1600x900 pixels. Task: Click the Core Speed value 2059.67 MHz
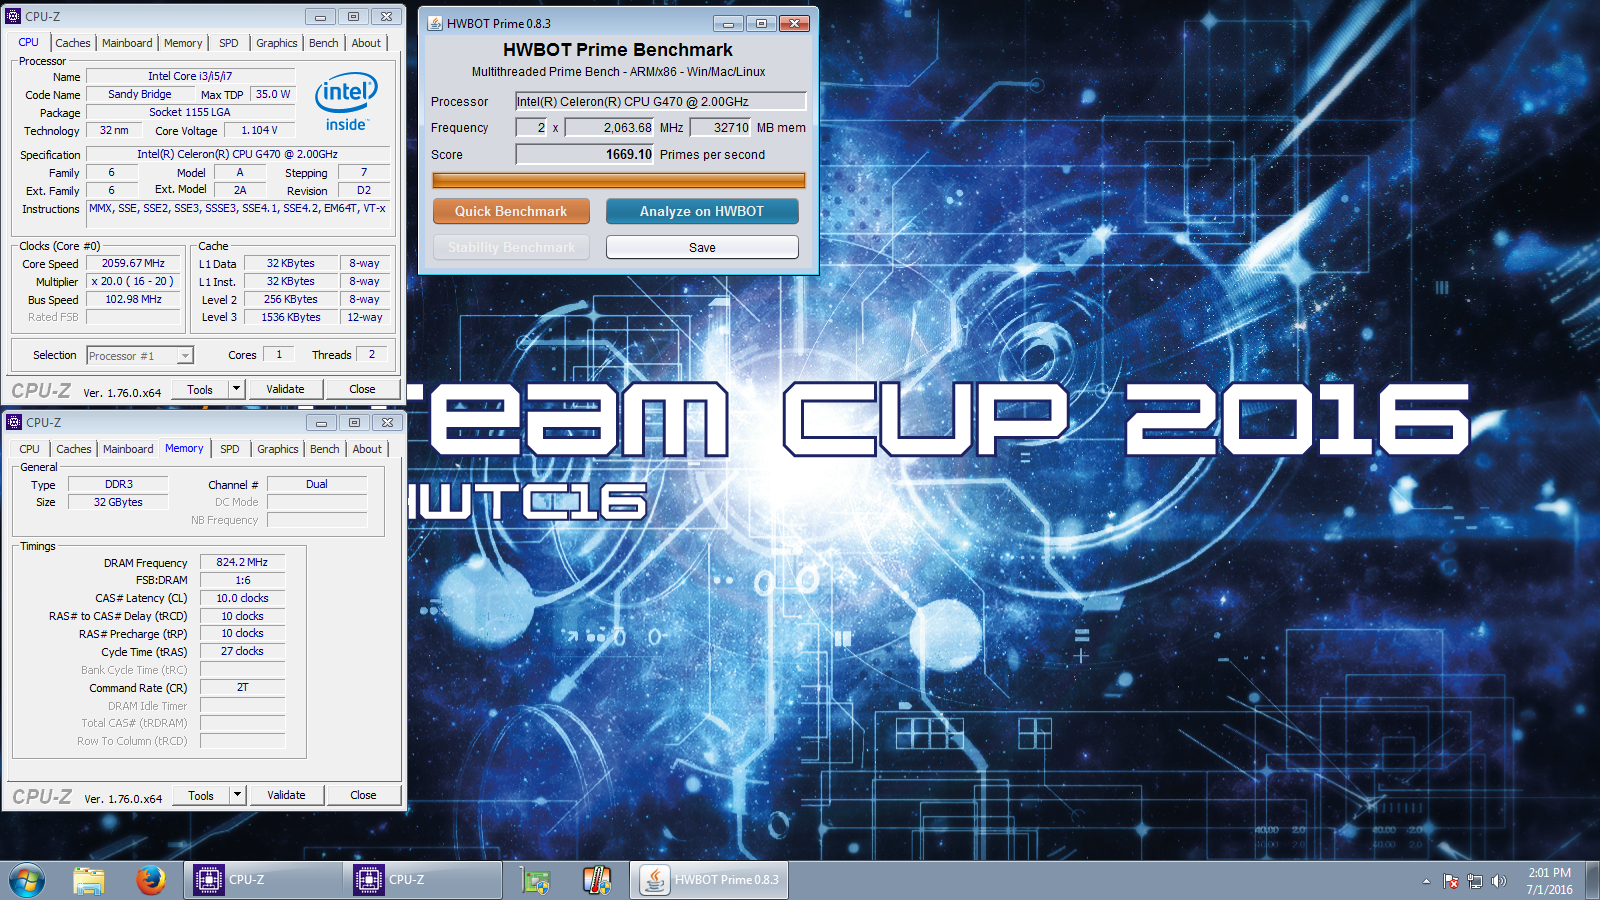(x=133, y=263)
